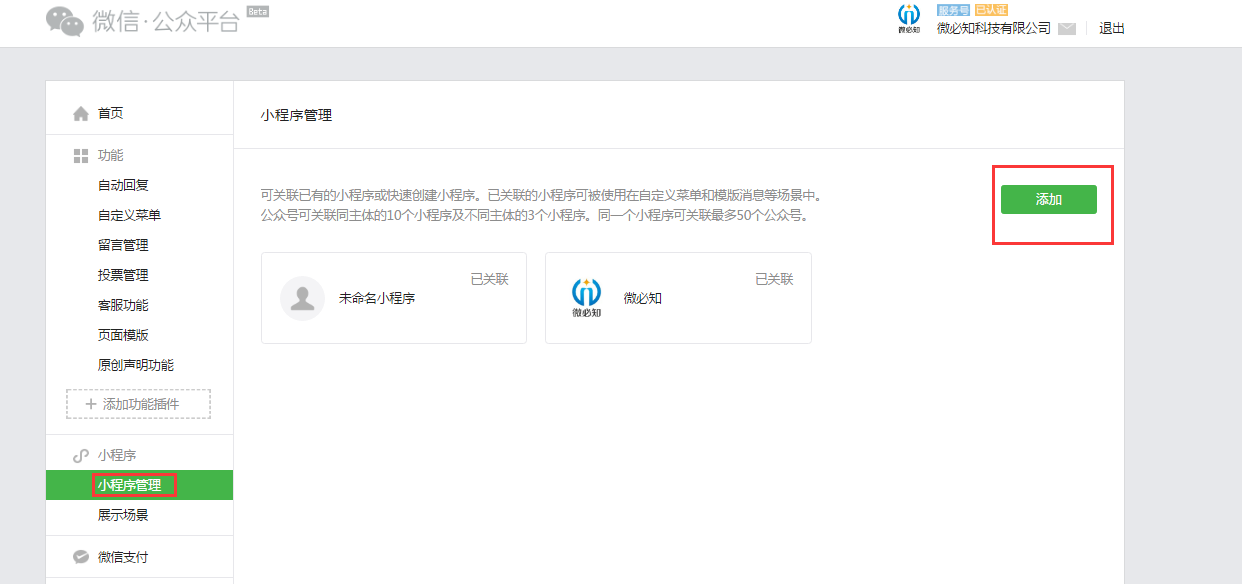Viewport: 1242px width, 584px height.
Task: Click 添加功能插件 button
Action: (x=139, y=404)
